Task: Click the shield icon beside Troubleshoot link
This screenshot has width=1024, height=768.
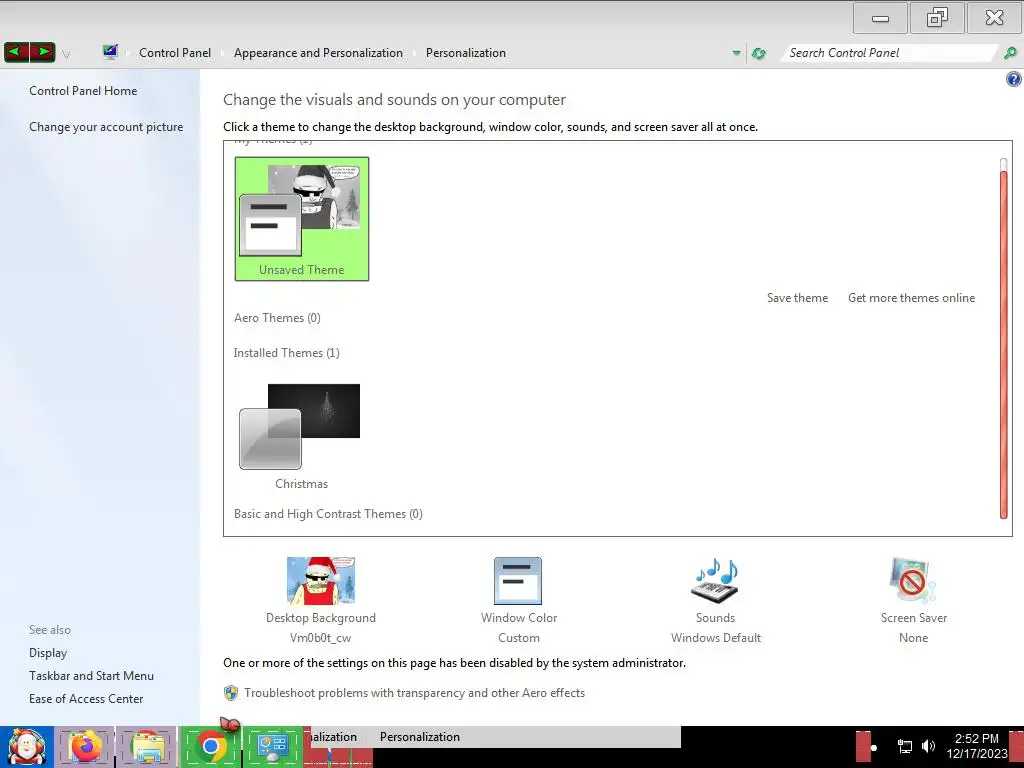Action: [x=231, y=693]
